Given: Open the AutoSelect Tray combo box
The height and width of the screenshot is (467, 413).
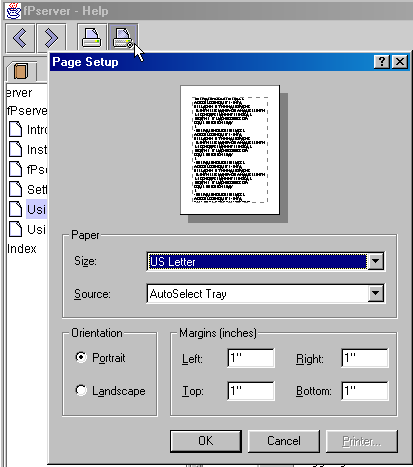Looking at the screenshot, I should coord(266,294).
